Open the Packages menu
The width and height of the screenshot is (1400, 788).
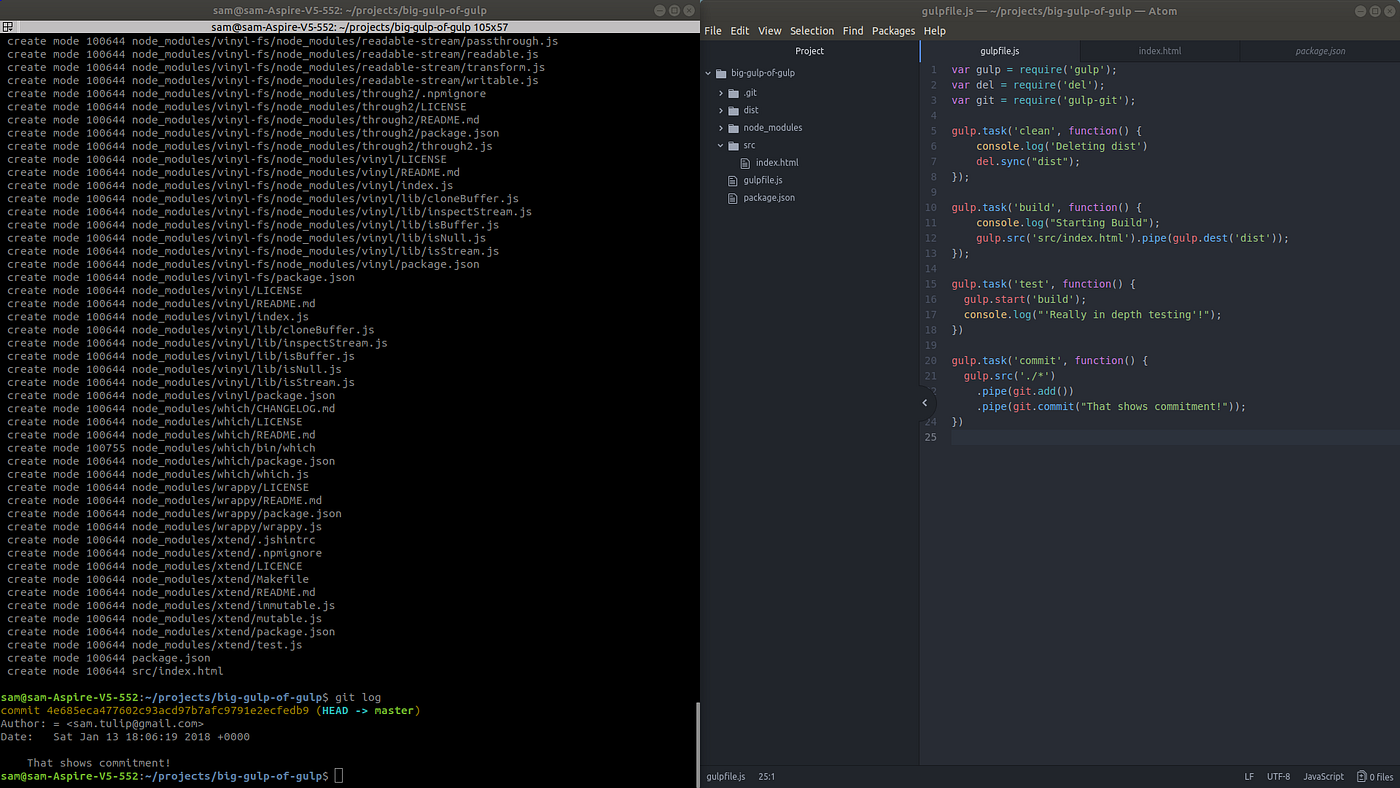pos(893,31)
